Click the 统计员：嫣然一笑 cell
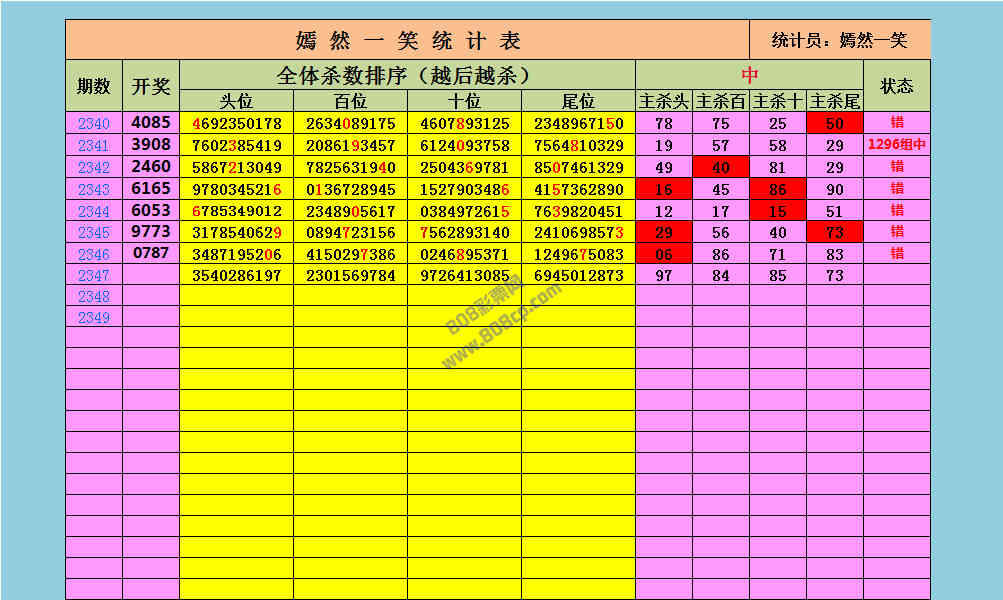 click(x=840, y=40)
